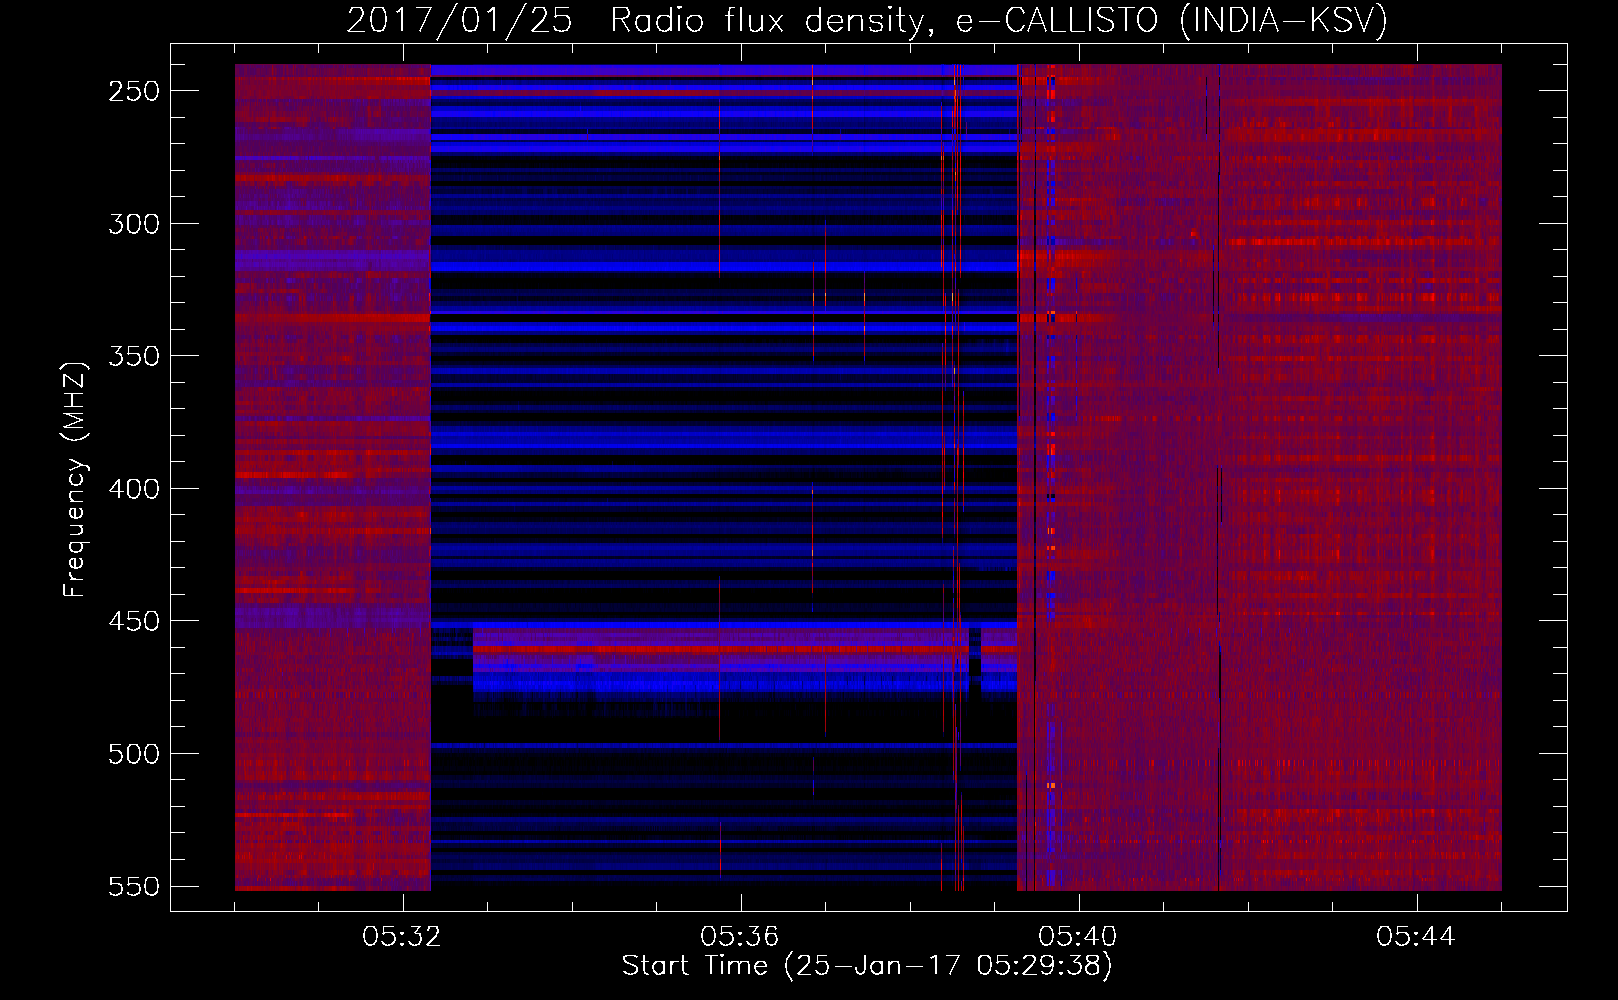The height and width of the screenshot is (1000, 1618).
Task: Click the 400 frequency tick label
Action: (134, 489)
